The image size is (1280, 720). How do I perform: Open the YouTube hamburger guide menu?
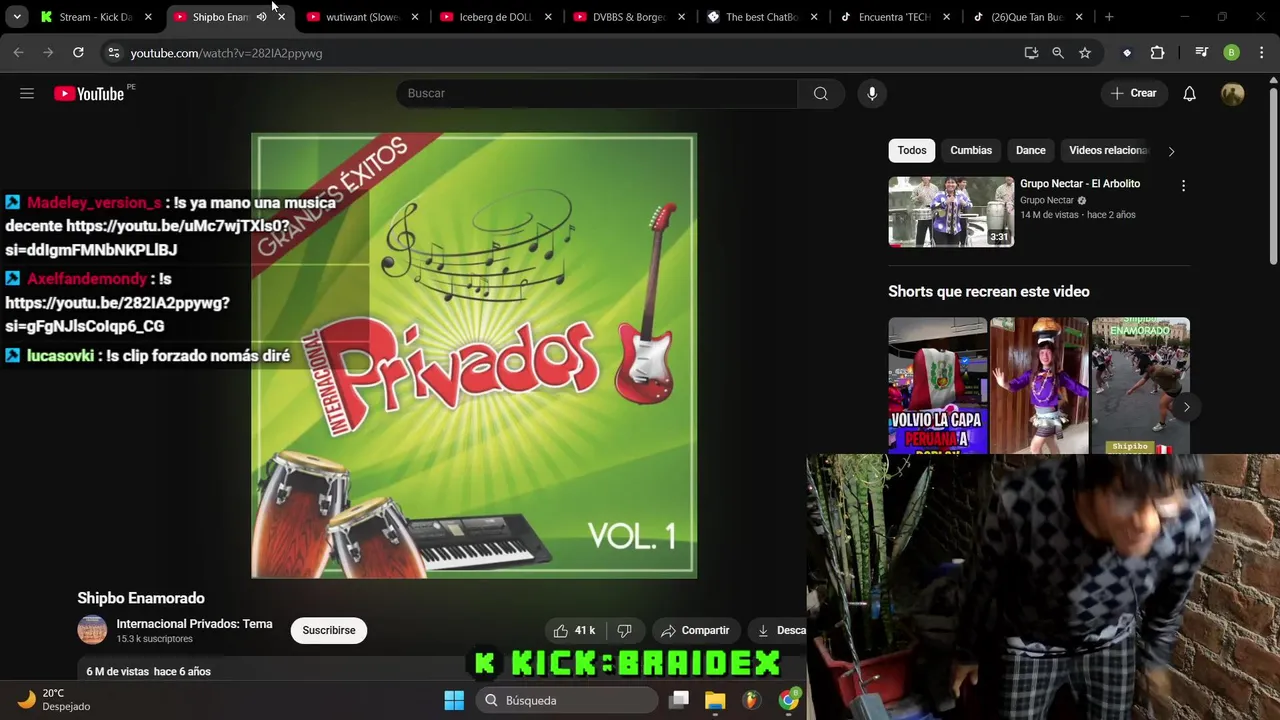pos(27,93)
